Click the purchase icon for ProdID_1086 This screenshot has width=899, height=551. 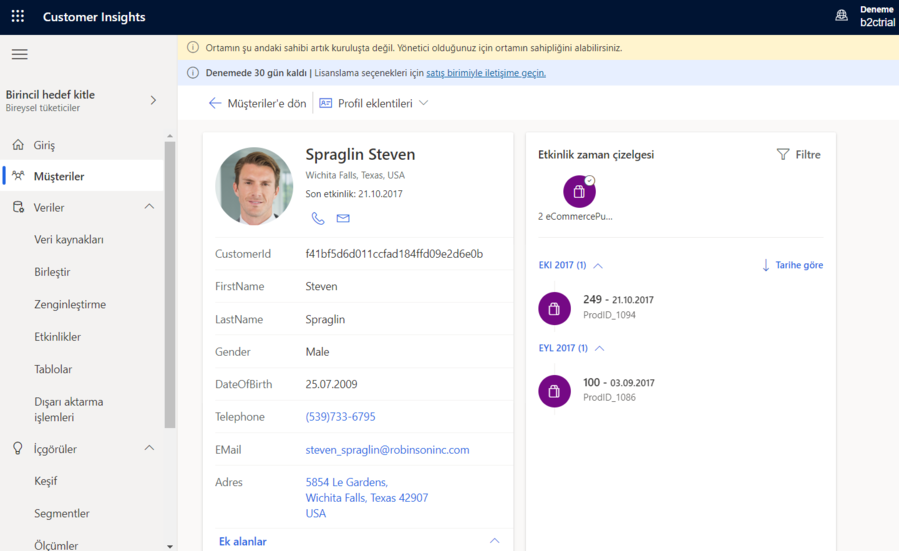554,391
